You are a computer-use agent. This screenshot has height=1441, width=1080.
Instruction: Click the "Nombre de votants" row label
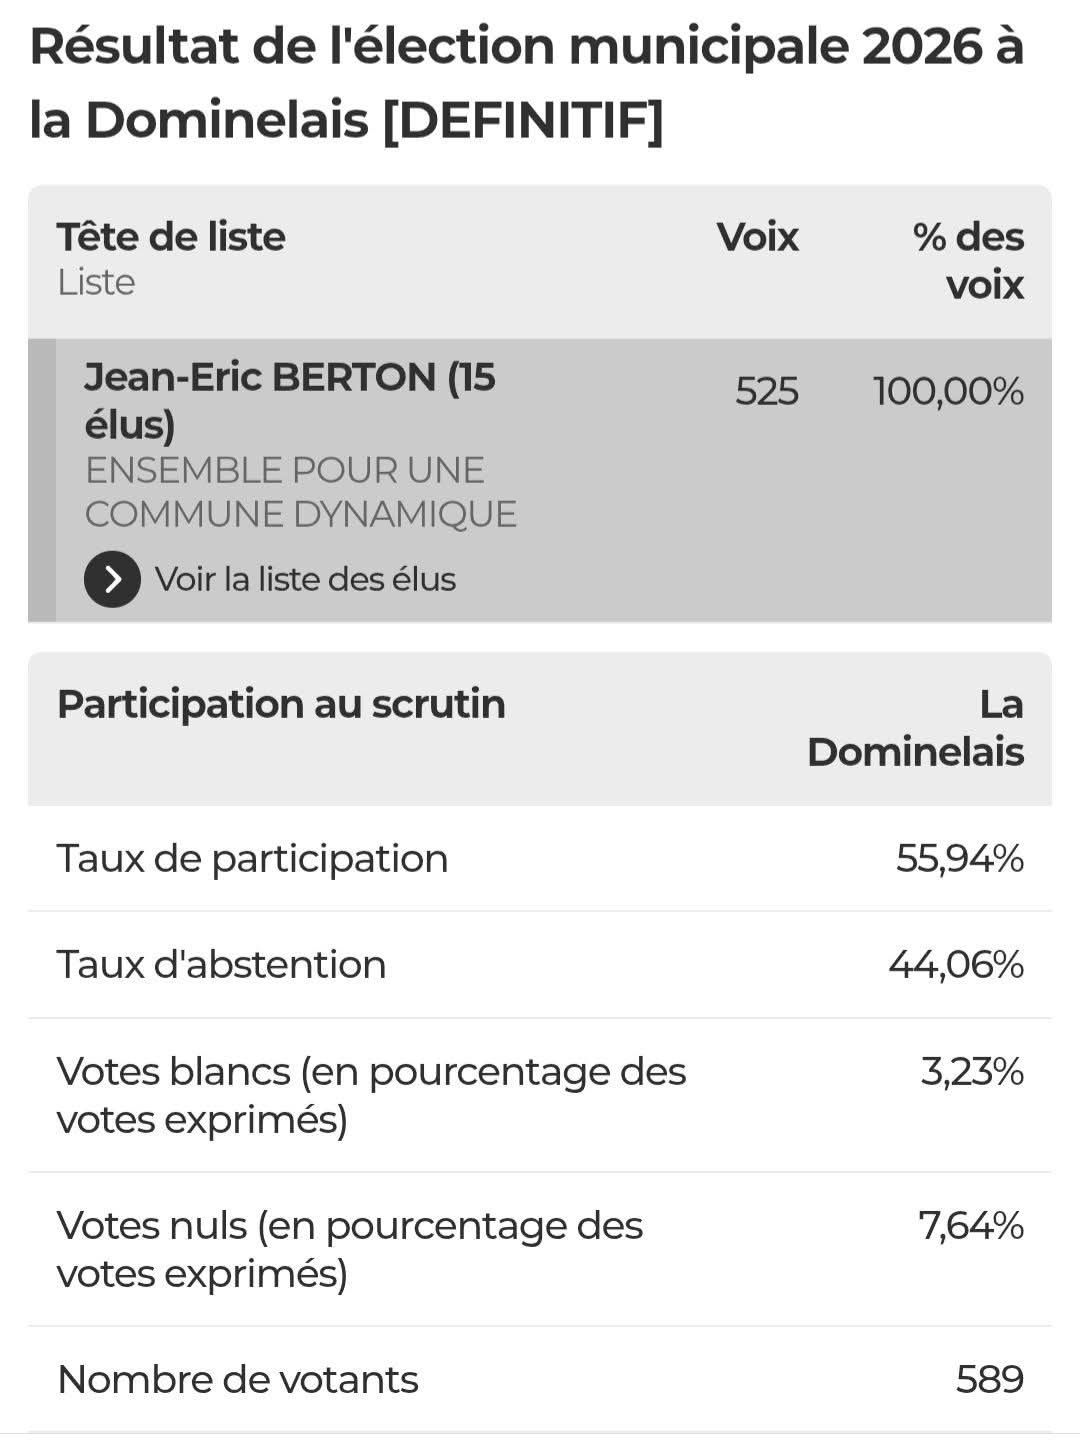coord(238,1380)
